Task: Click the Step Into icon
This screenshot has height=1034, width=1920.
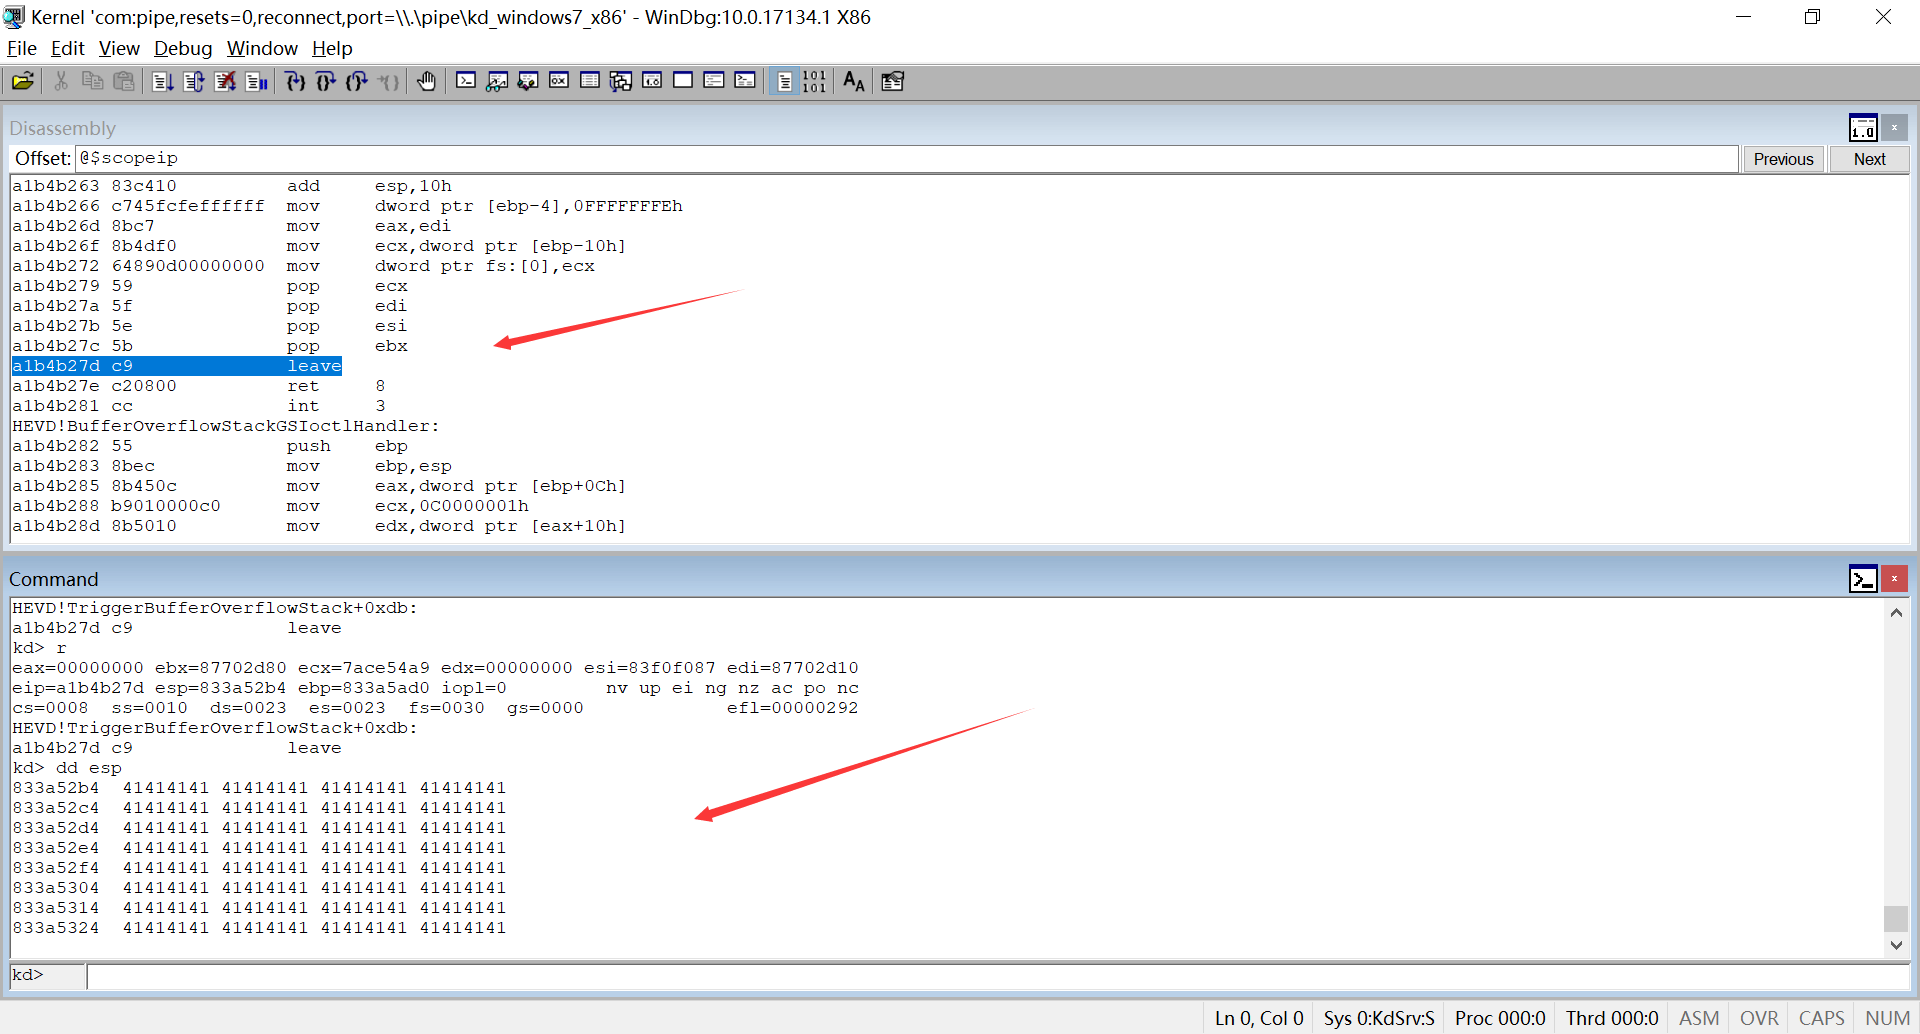Action: 295,81
